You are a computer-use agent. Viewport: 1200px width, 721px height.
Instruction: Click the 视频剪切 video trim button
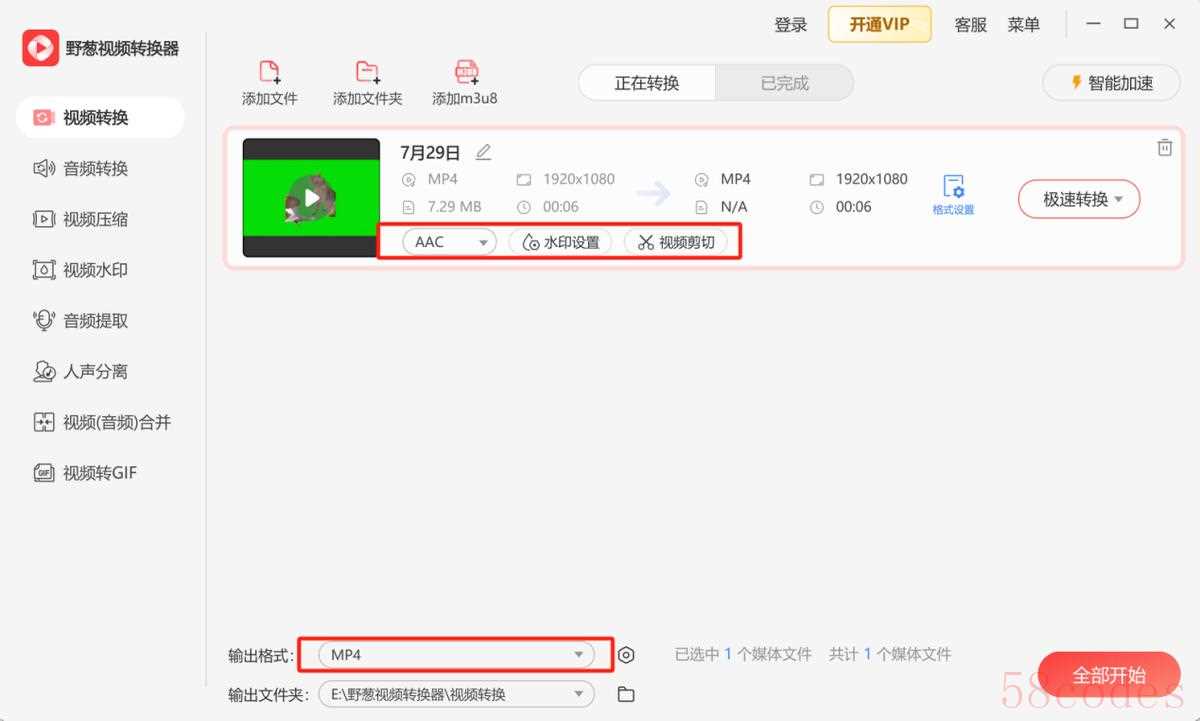[676, 242]
